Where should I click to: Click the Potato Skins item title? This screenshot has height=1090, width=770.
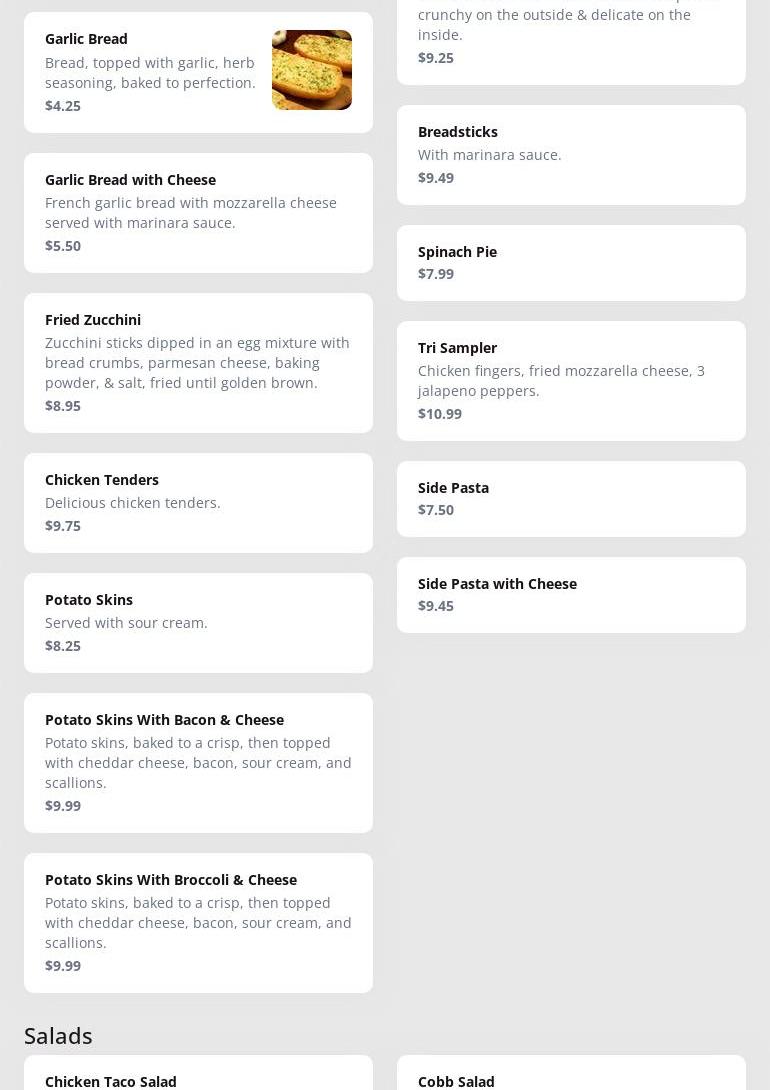[x=89, y=600]
